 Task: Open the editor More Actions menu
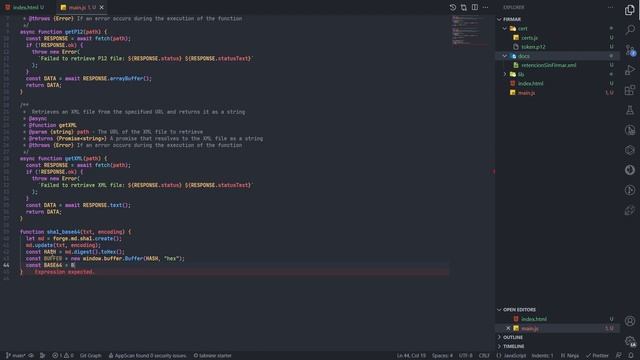click(485, 7)
